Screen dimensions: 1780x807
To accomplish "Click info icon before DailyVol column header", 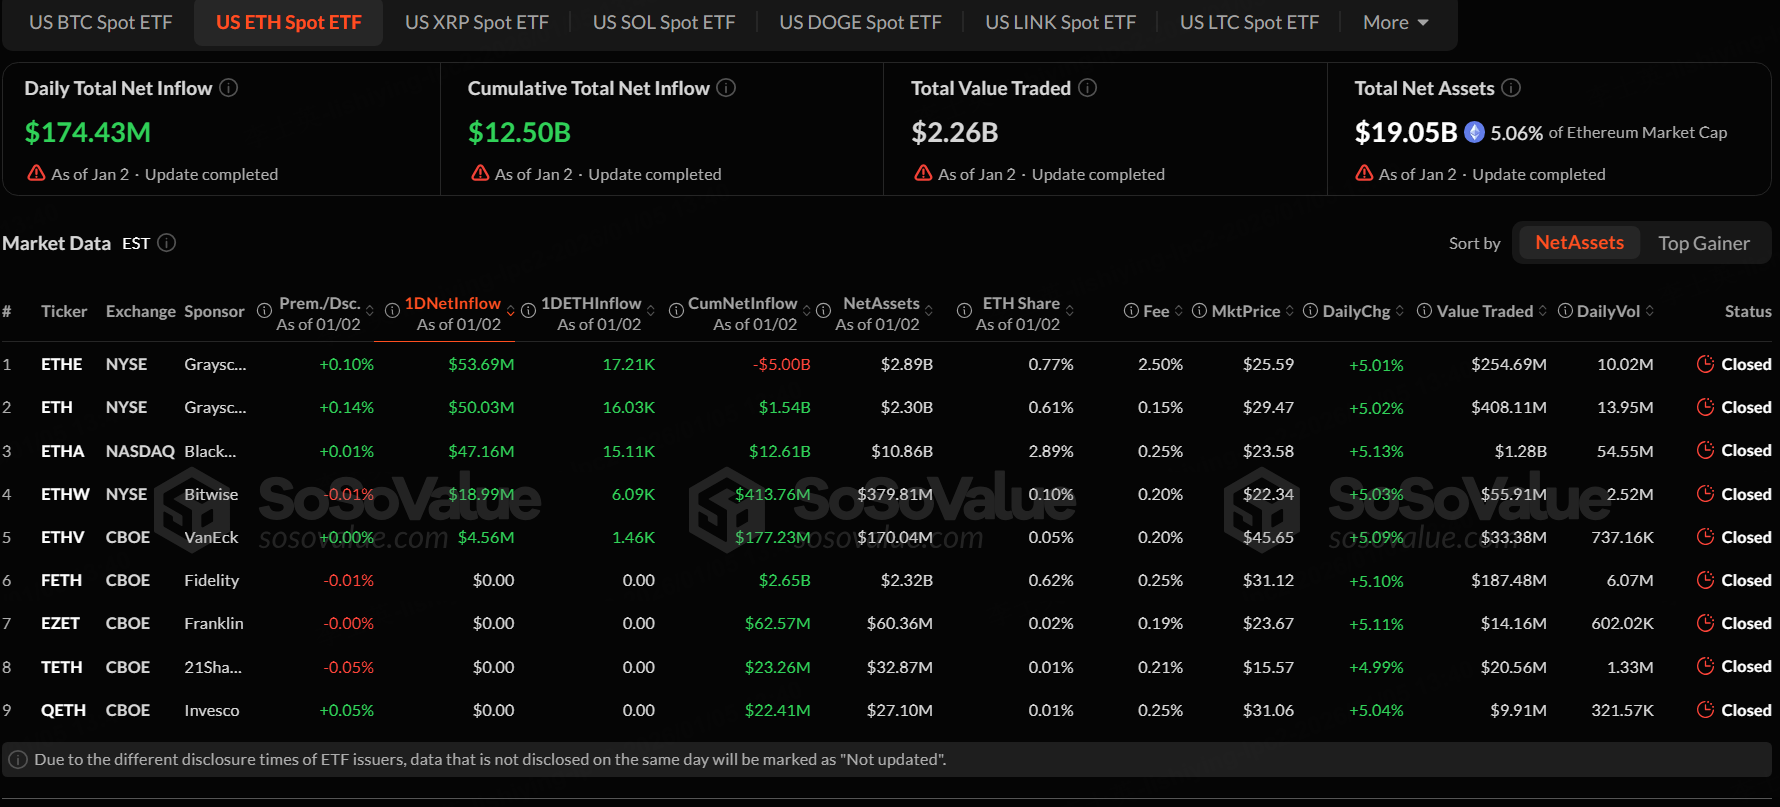I will tap(1565, 311).
